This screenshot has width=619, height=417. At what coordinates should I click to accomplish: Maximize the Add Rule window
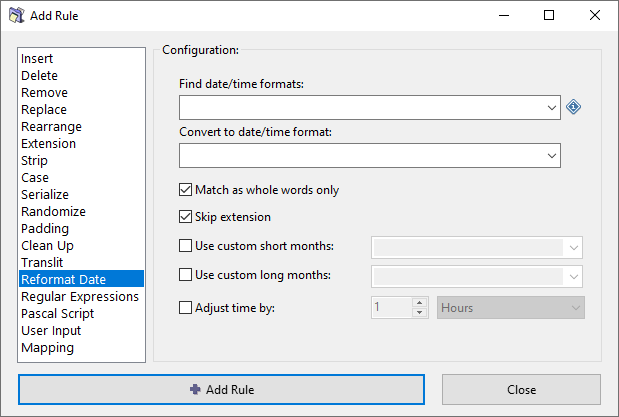pos(549,16)
